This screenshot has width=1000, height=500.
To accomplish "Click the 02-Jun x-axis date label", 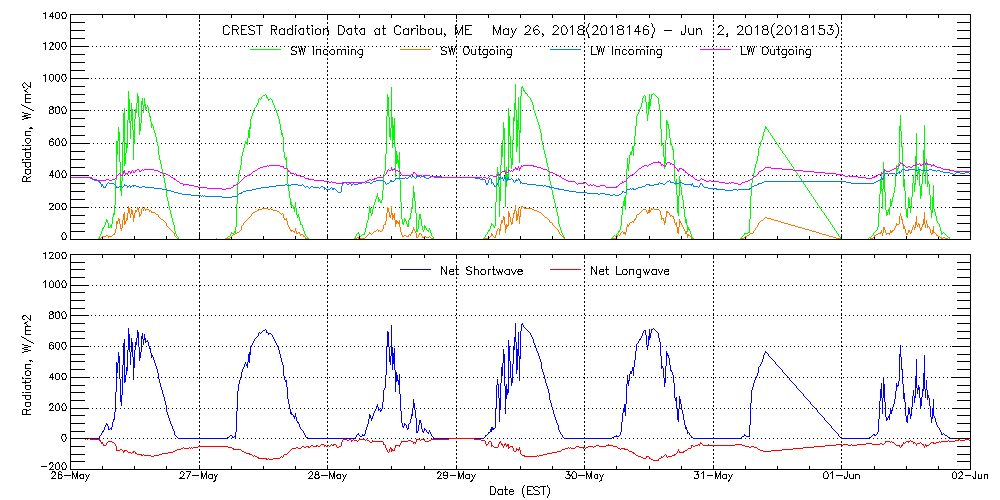I will click(x=970, y=476).
